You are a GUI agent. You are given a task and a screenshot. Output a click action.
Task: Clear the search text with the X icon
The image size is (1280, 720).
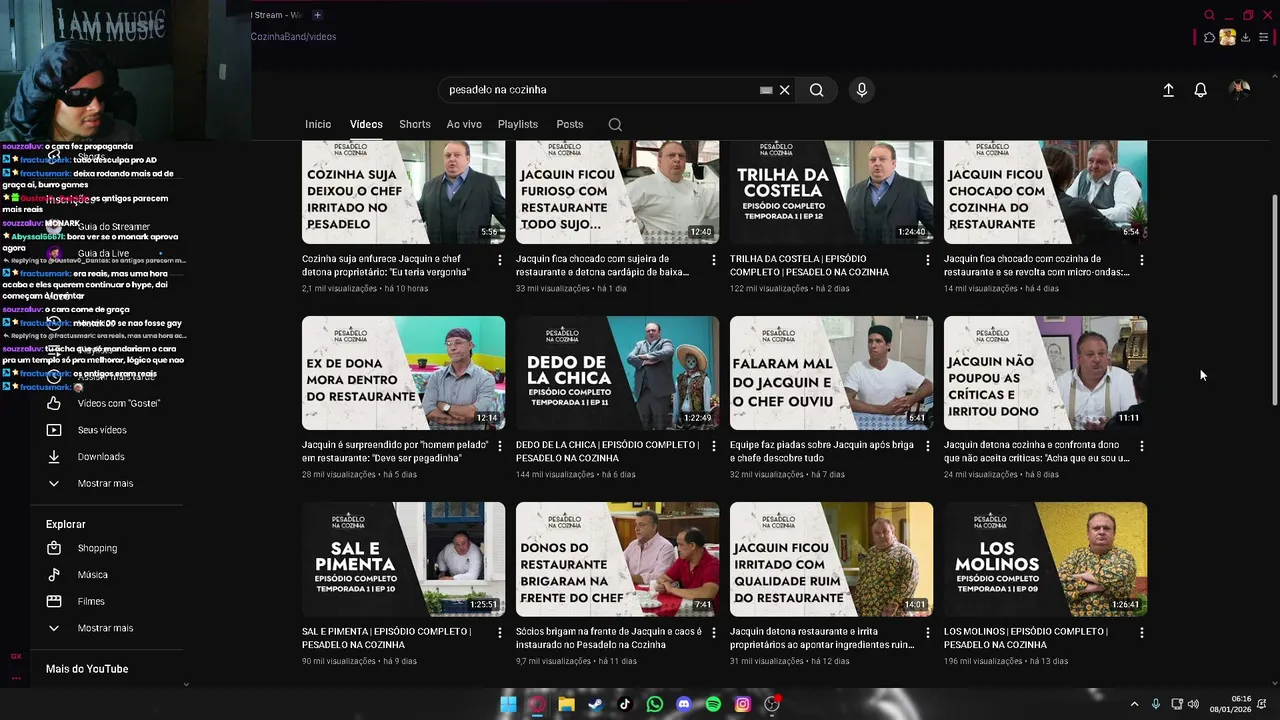coord(785,90)
